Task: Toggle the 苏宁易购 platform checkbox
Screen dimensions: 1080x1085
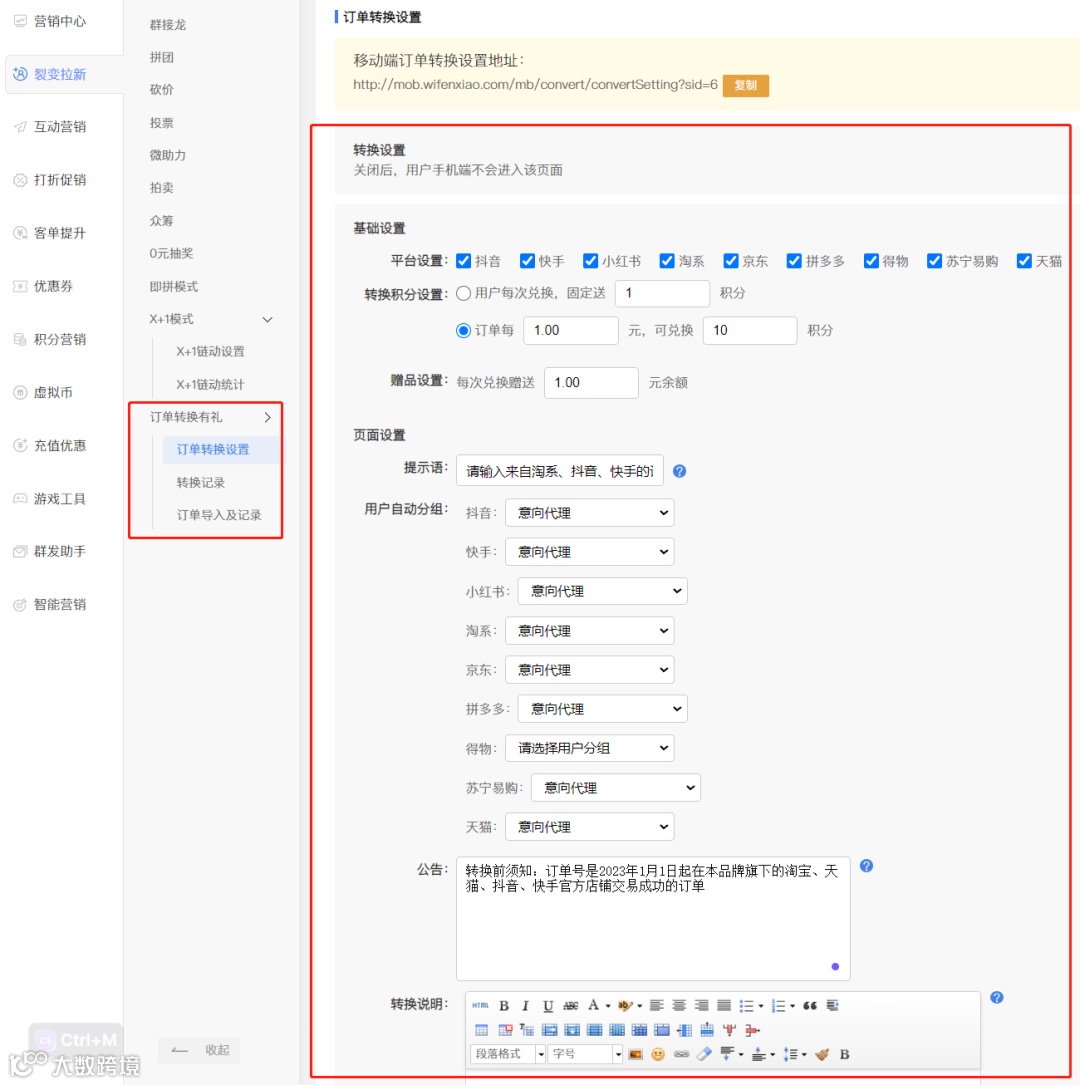Action: point(935,261)
